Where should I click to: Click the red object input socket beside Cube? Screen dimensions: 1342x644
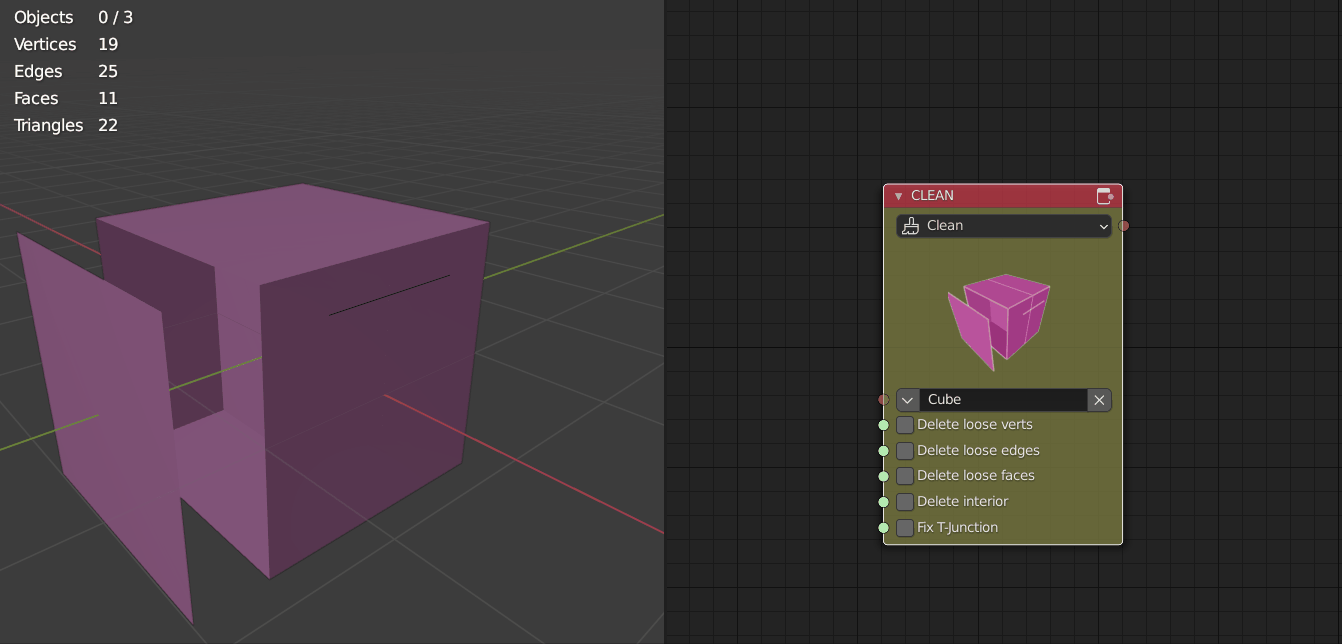point(883,400)
